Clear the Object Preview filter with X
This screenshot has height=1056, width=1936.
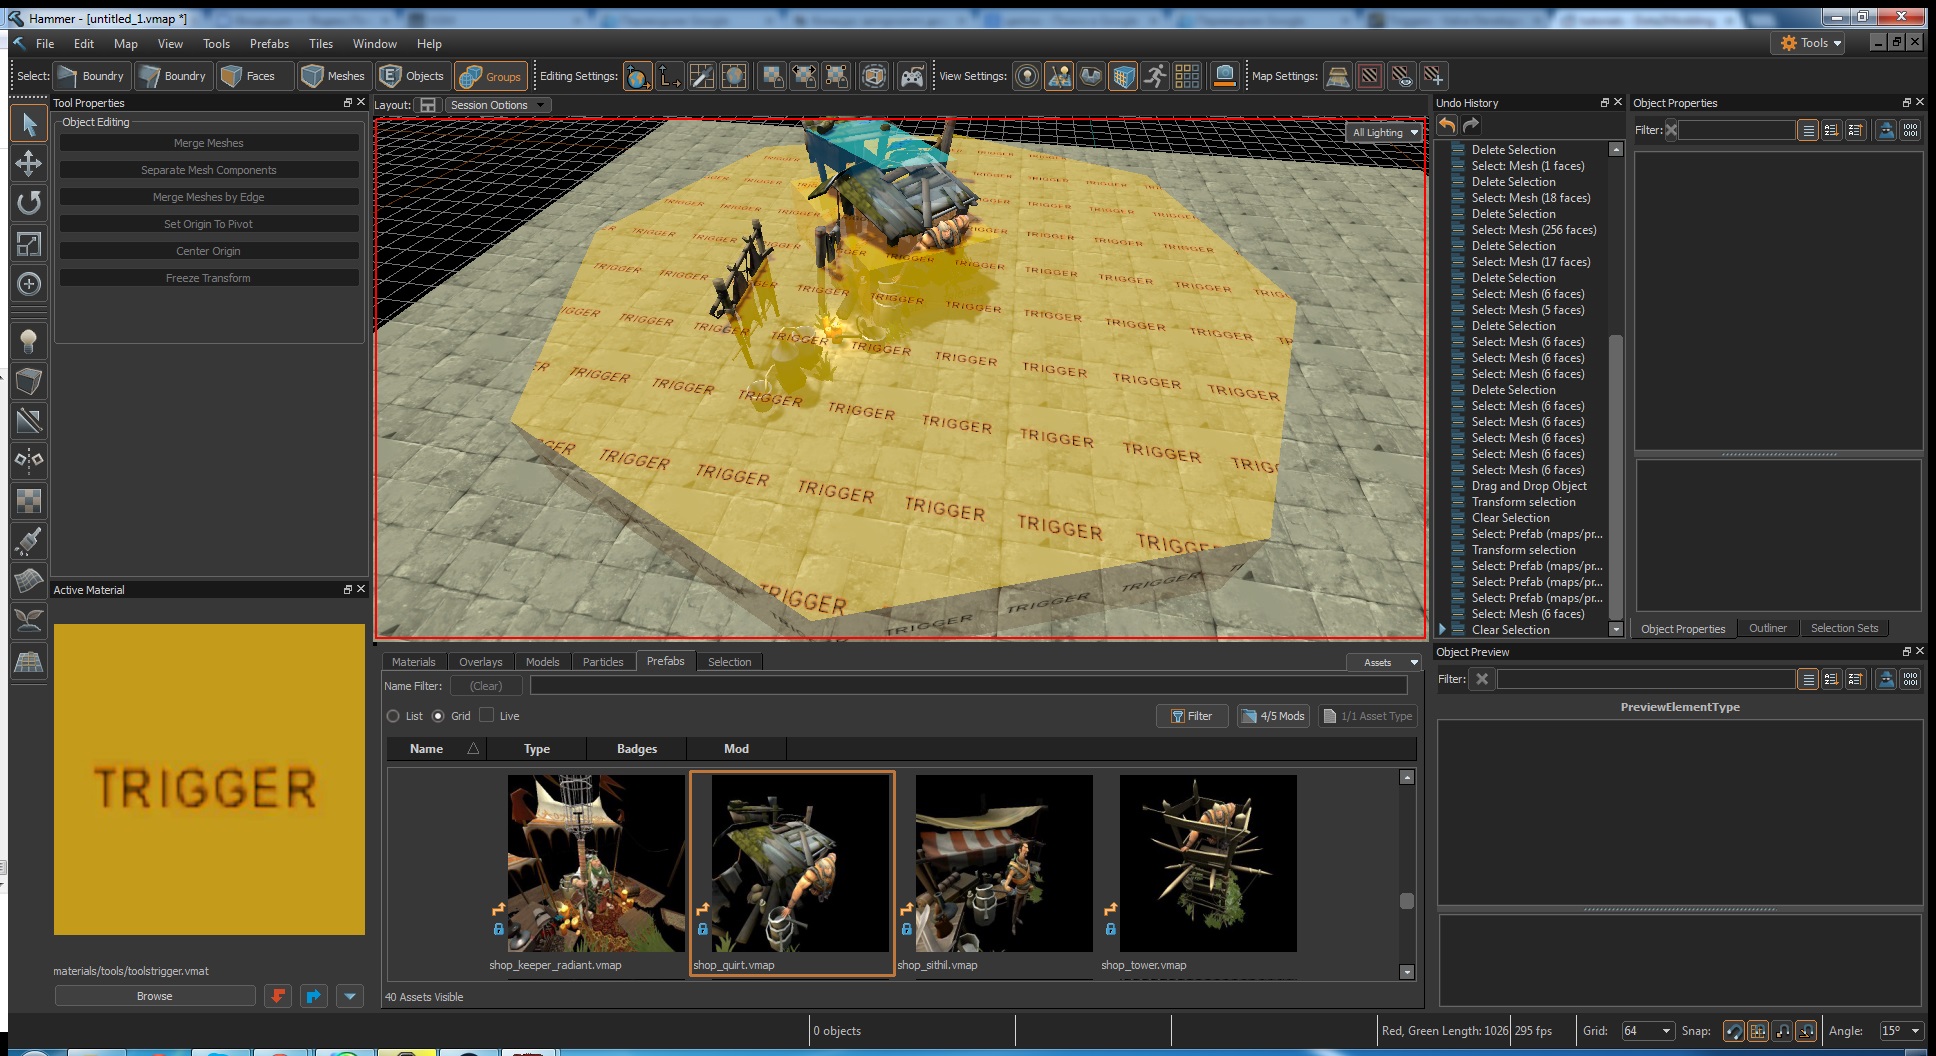1482,679
